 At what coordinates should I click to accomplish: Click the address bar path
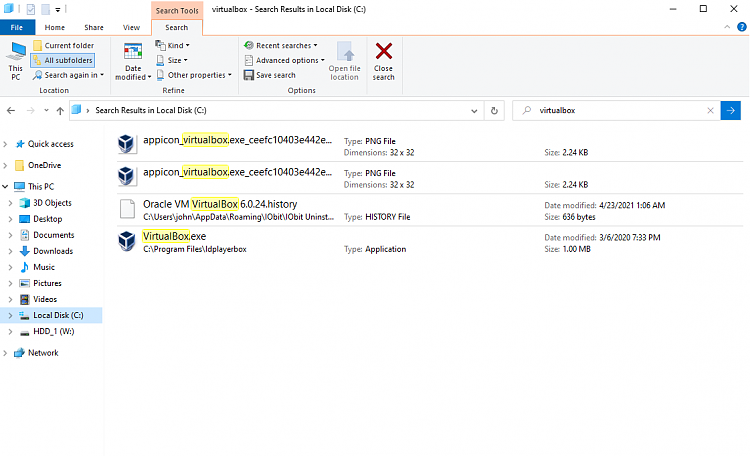tap(151, 110)
